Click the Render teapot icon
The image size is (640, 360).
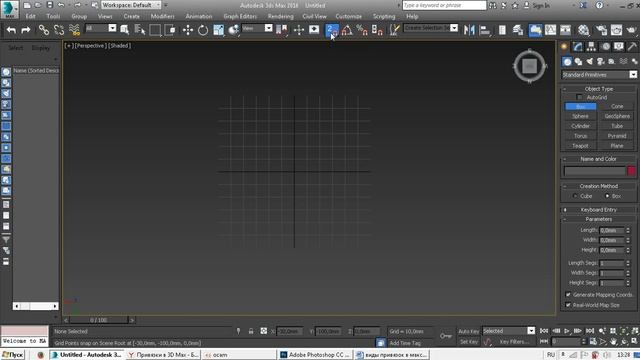631,30
